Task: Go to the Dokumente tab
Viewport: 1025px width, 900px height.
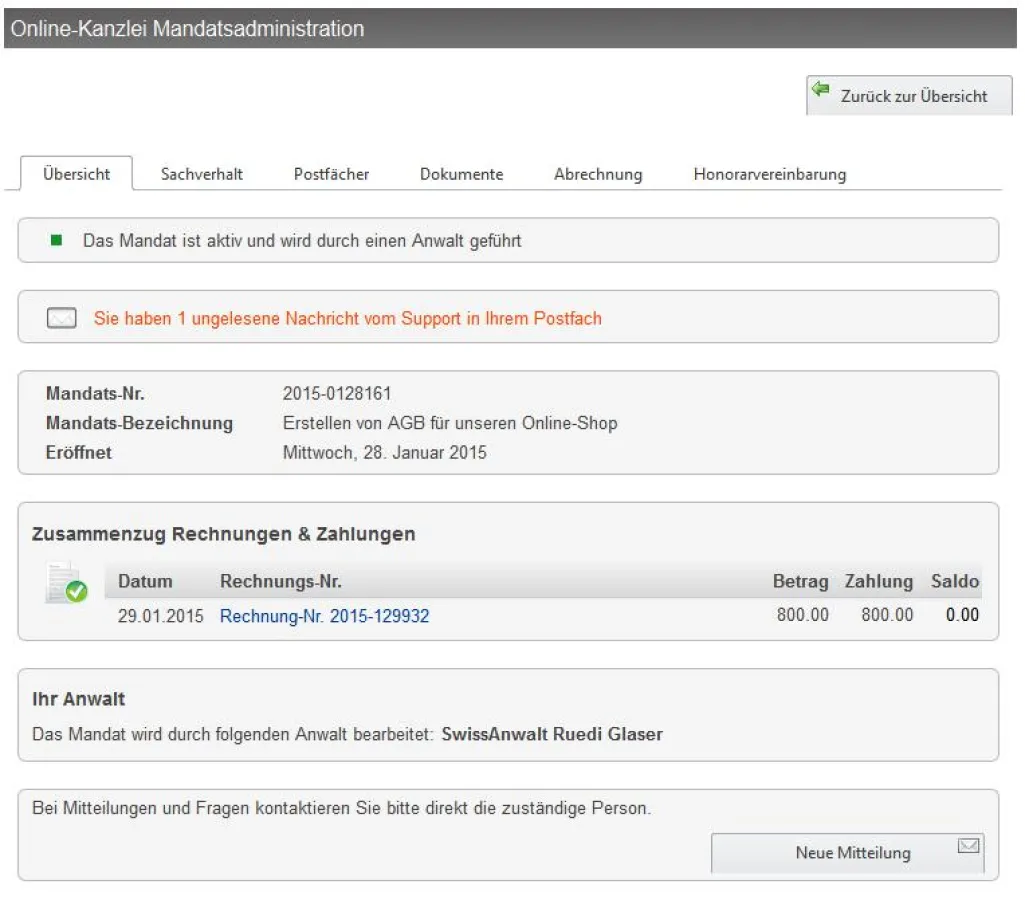Action: (x=461, y=174)
